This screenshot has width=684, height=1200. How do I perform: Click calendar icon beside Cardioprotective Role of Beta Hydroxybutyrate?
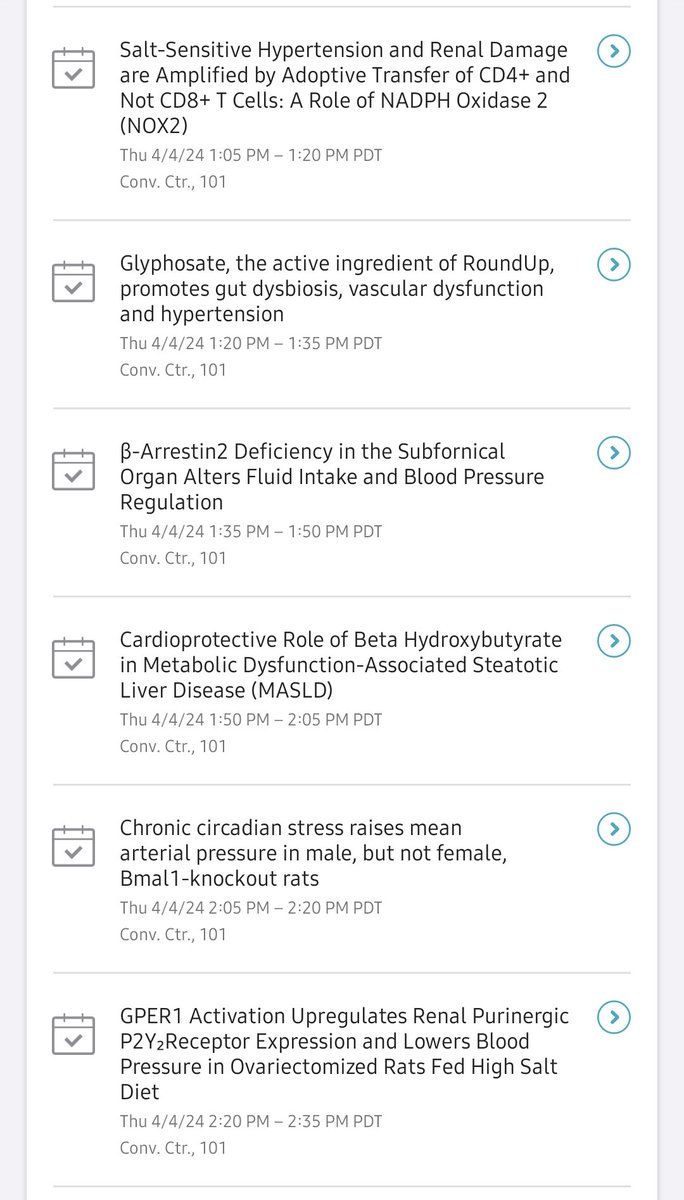pos(73,657)
